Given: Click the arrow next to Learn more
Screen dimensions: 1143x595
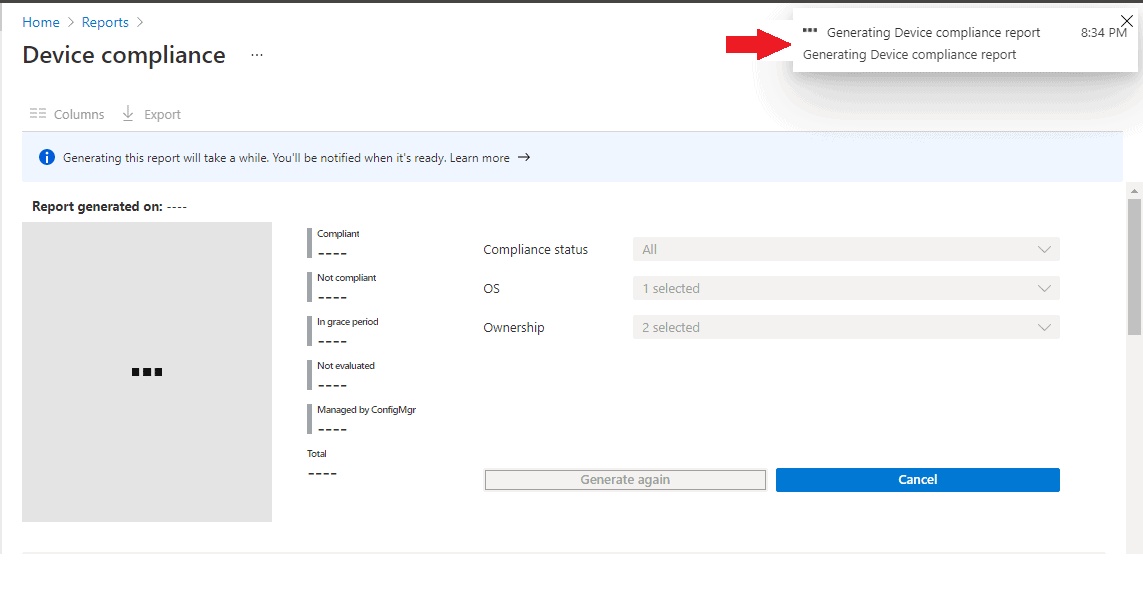Looking at the screenshot, I should pos(527,157).
